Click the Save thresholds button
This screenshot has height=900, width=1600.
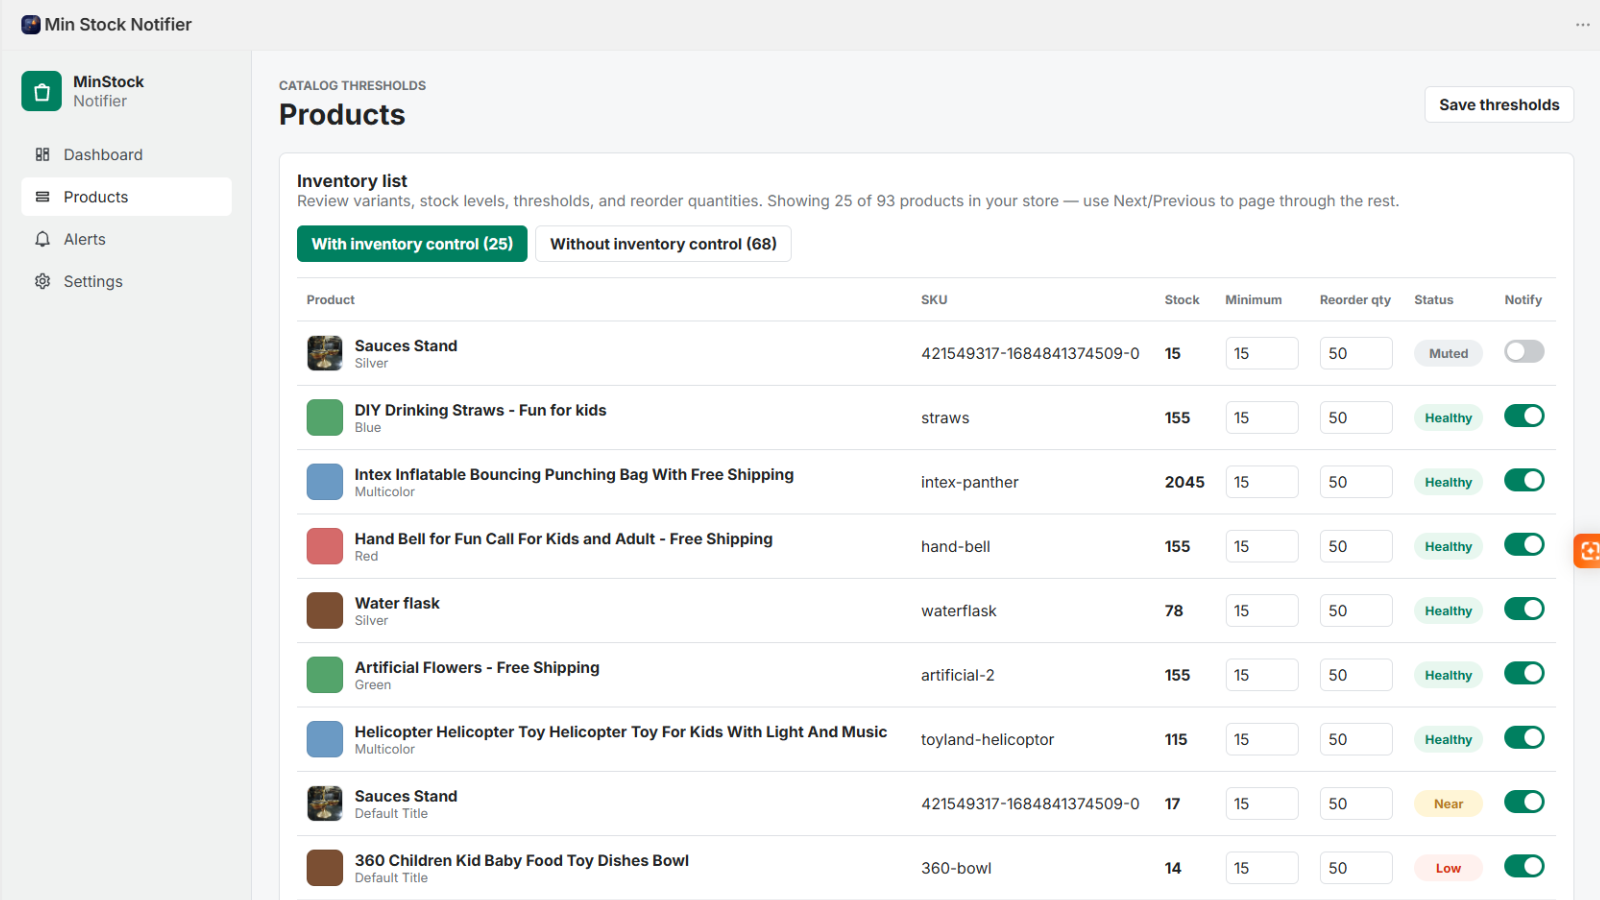click(1499, 105)
